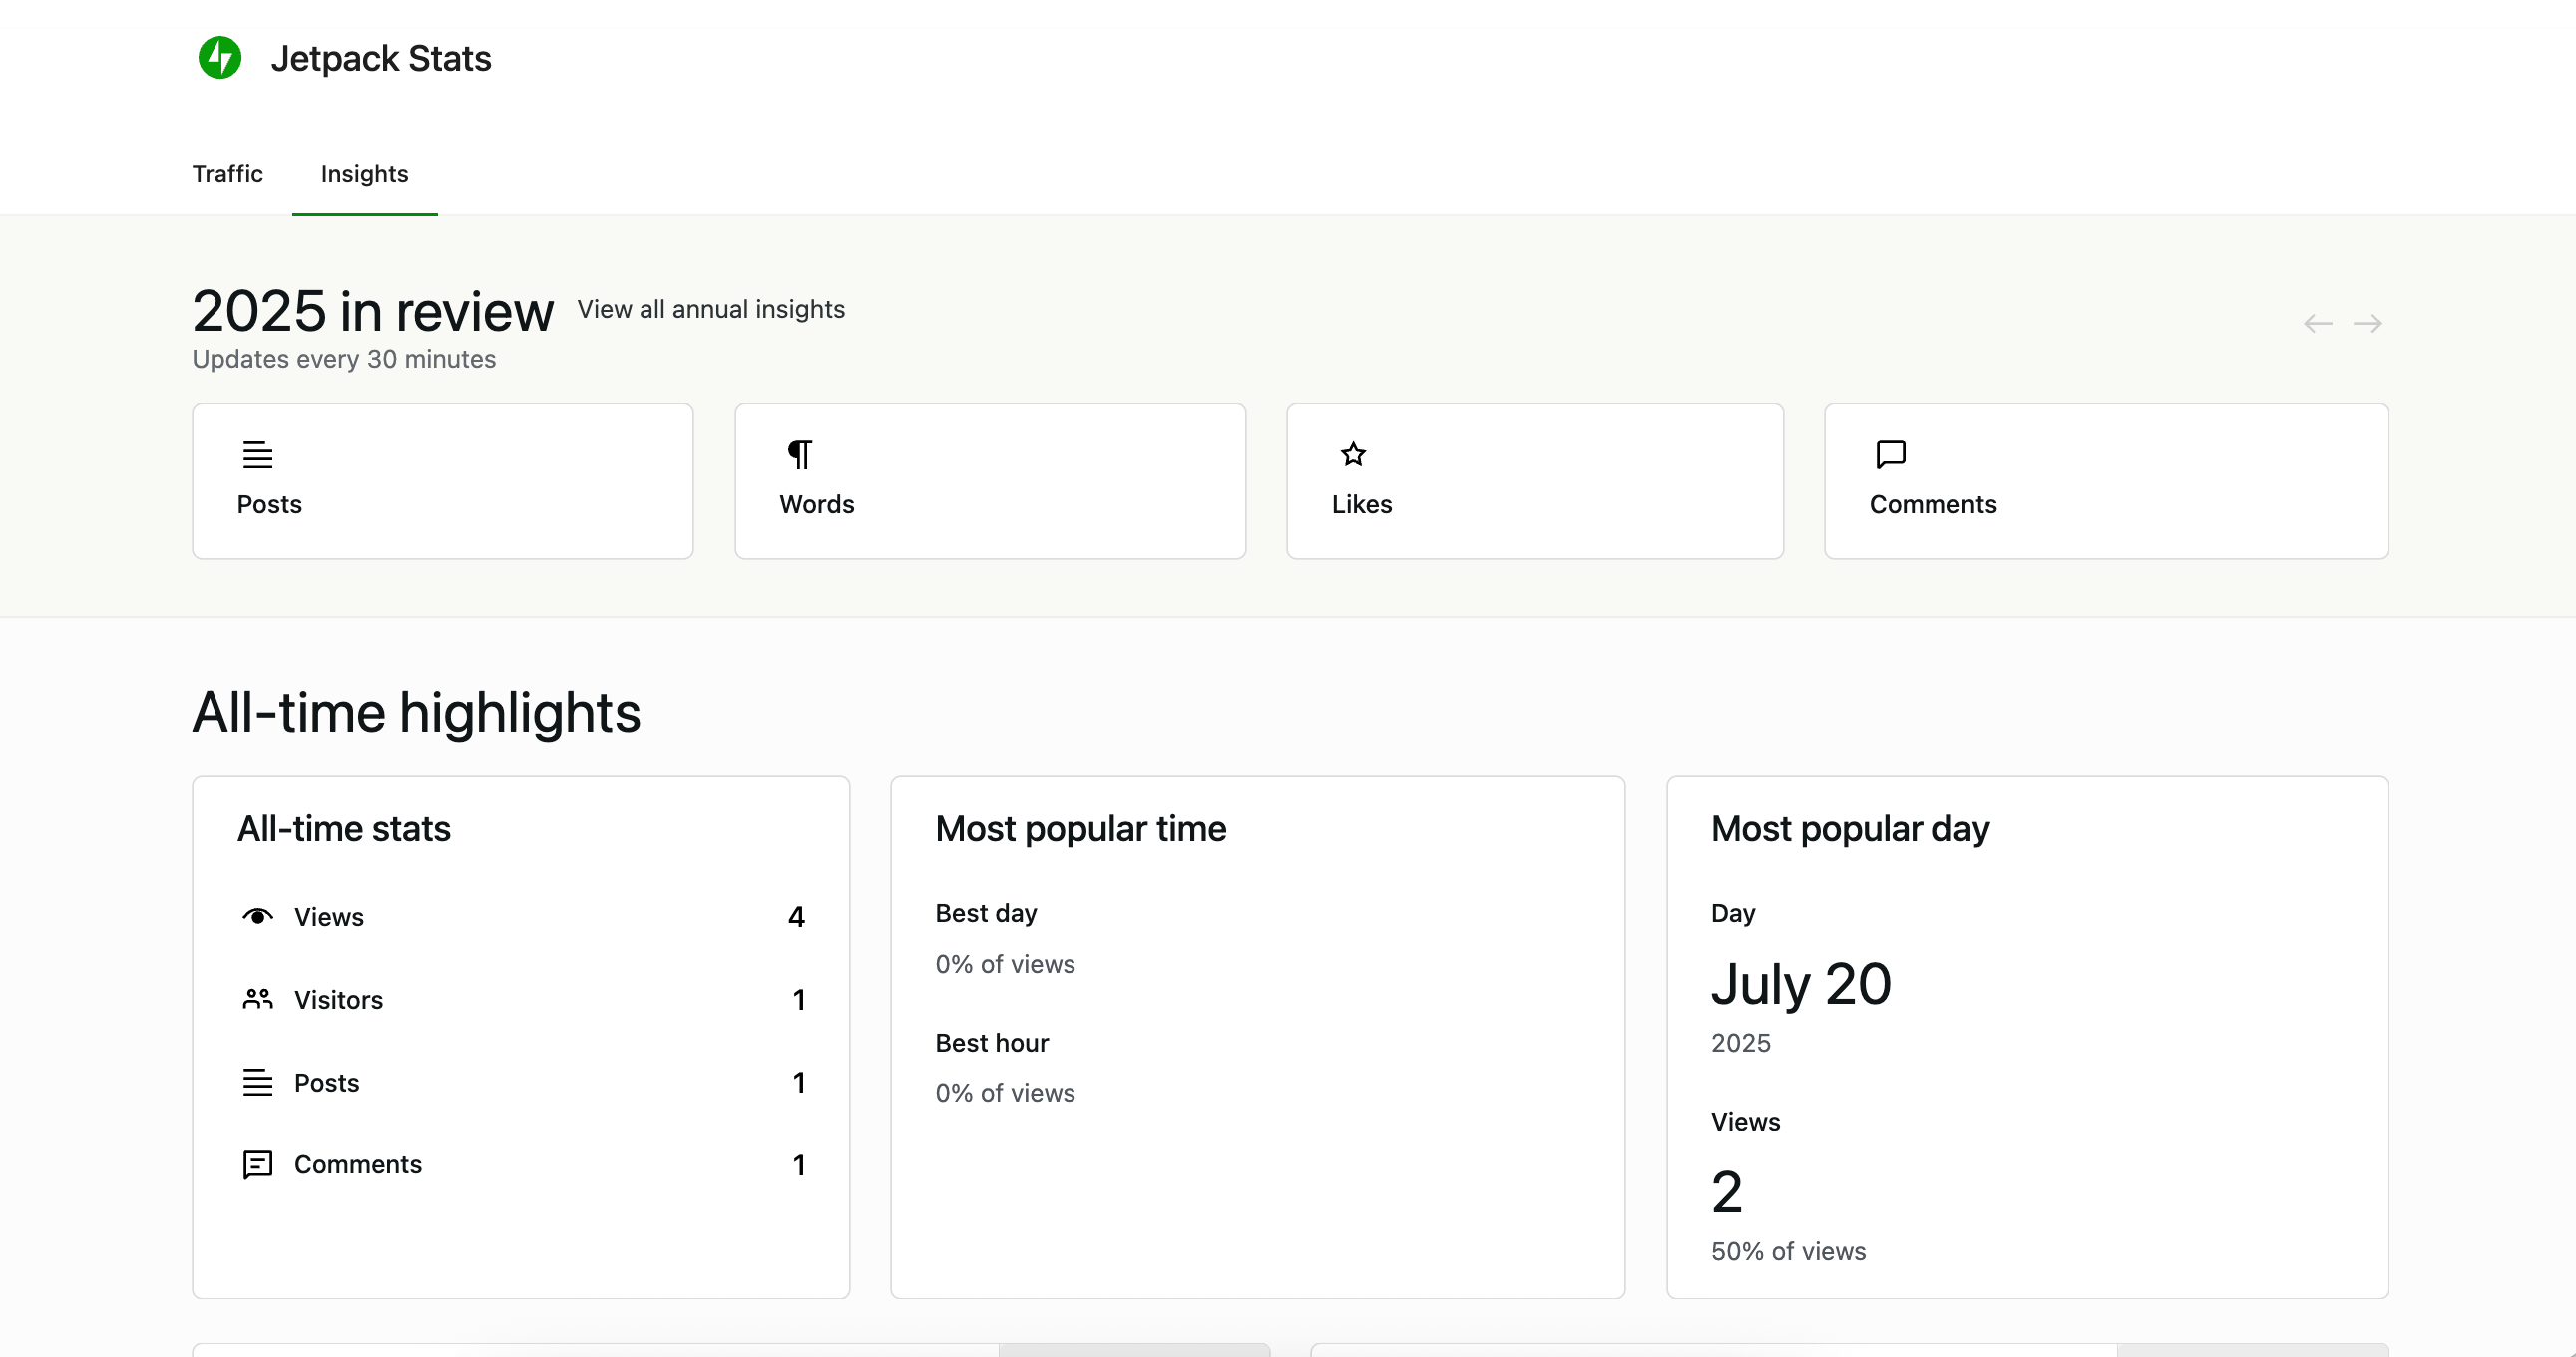
Task: Open View all annual insights link
Action: (710, 310)
